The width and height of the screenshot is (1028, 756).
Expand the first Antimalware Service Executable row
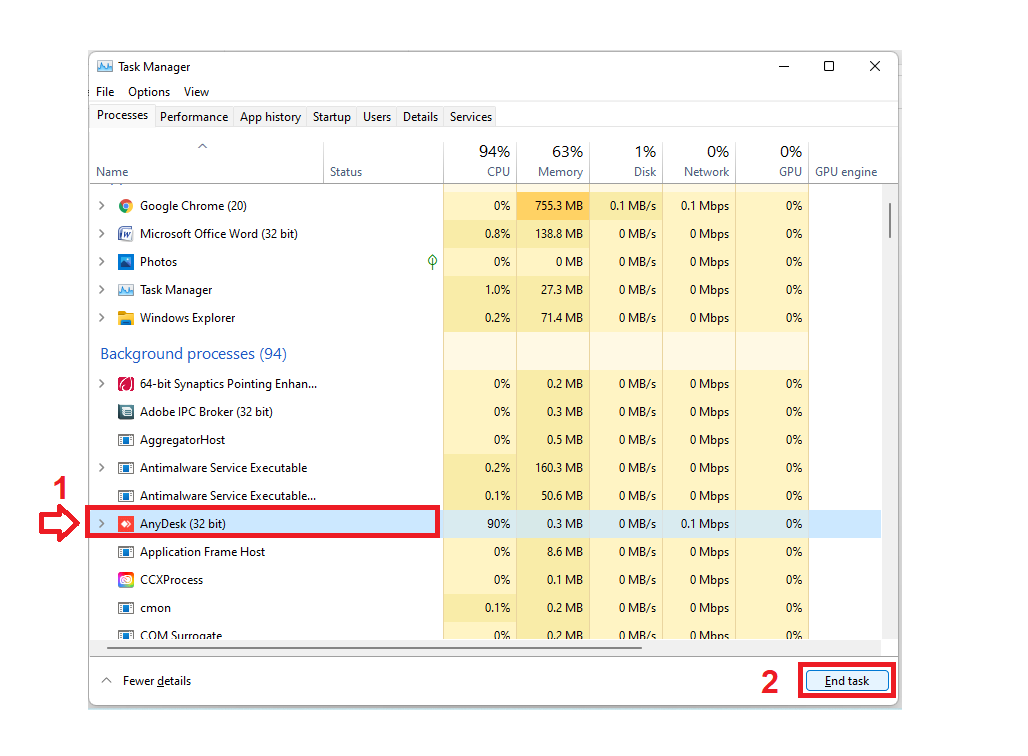(102, 468)
